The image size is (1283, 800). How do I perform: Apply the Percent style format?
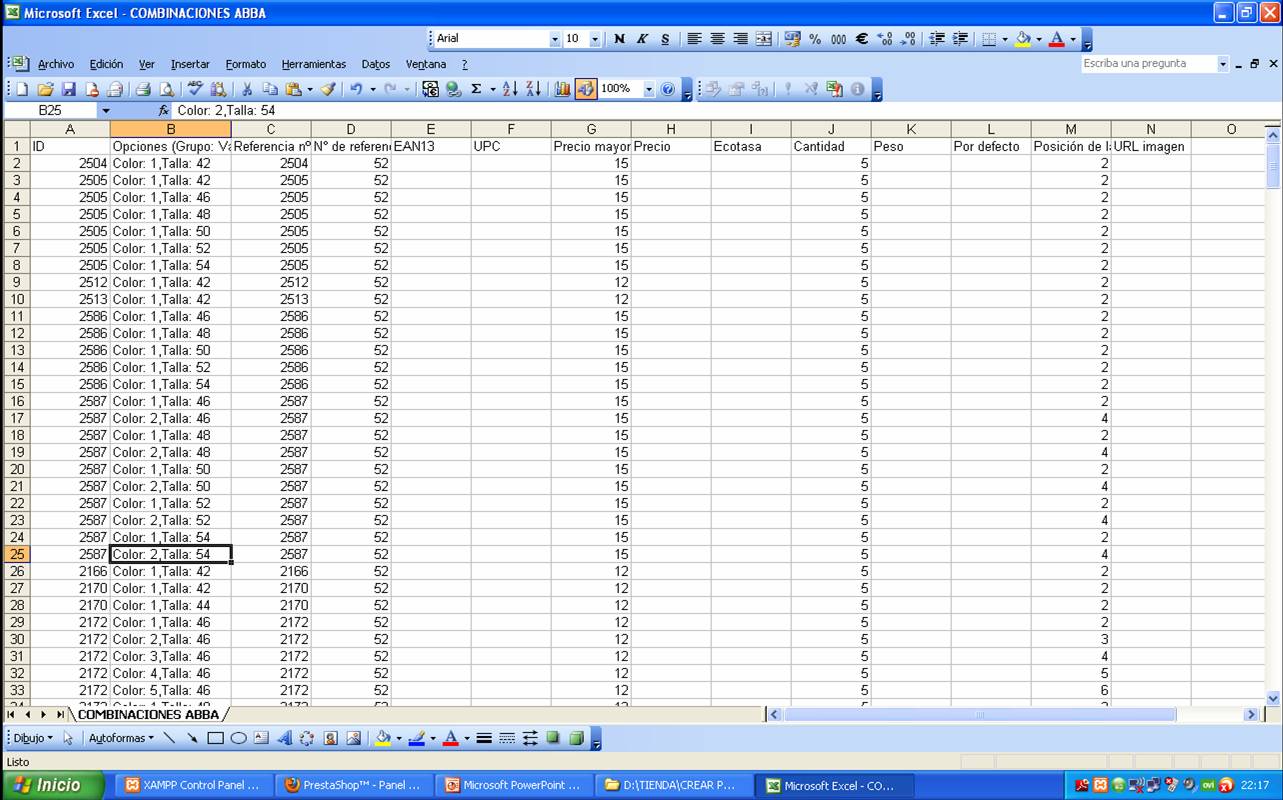click(x=815, y=39)
